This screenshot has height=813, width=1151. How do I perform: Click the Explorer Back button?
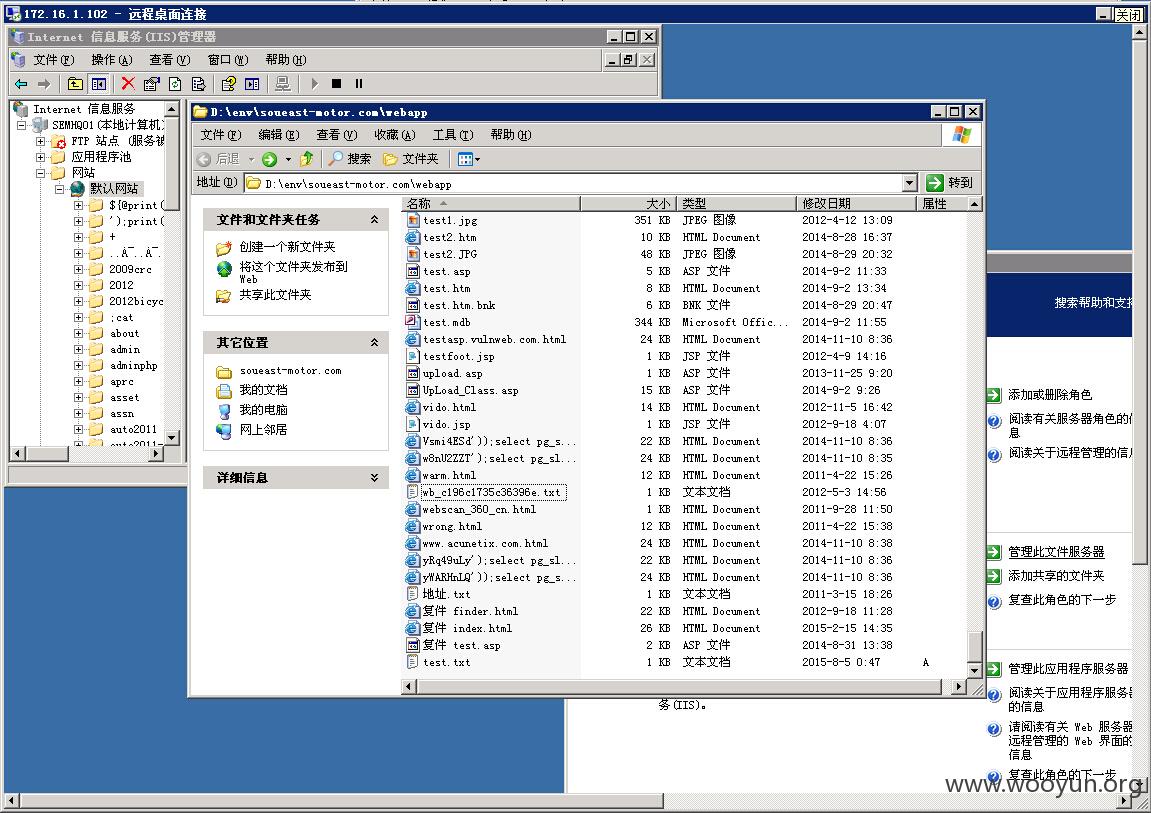(219, 158)
